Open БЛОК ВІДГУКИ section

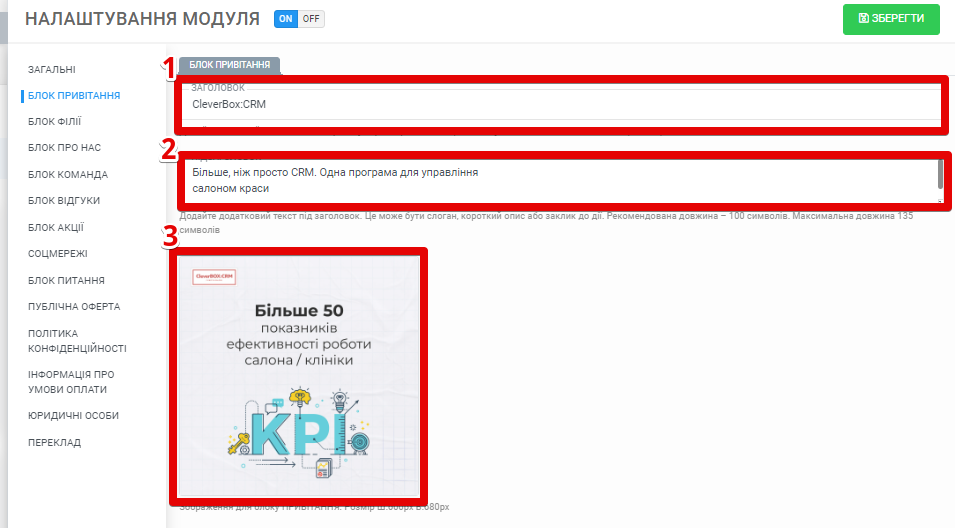[64, 201]
